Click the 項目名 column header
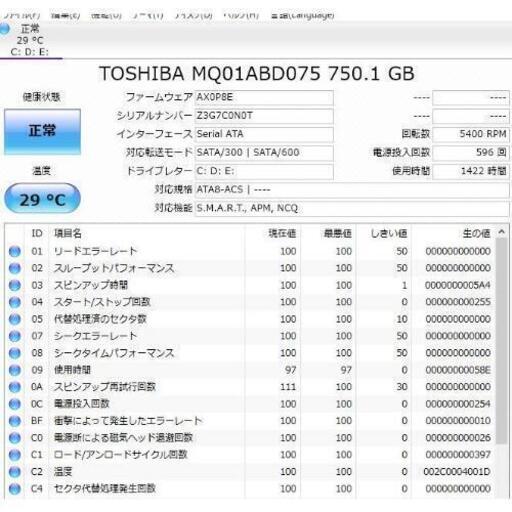The width and height of the screenshot is (512, 512). [x=68, y=233]
